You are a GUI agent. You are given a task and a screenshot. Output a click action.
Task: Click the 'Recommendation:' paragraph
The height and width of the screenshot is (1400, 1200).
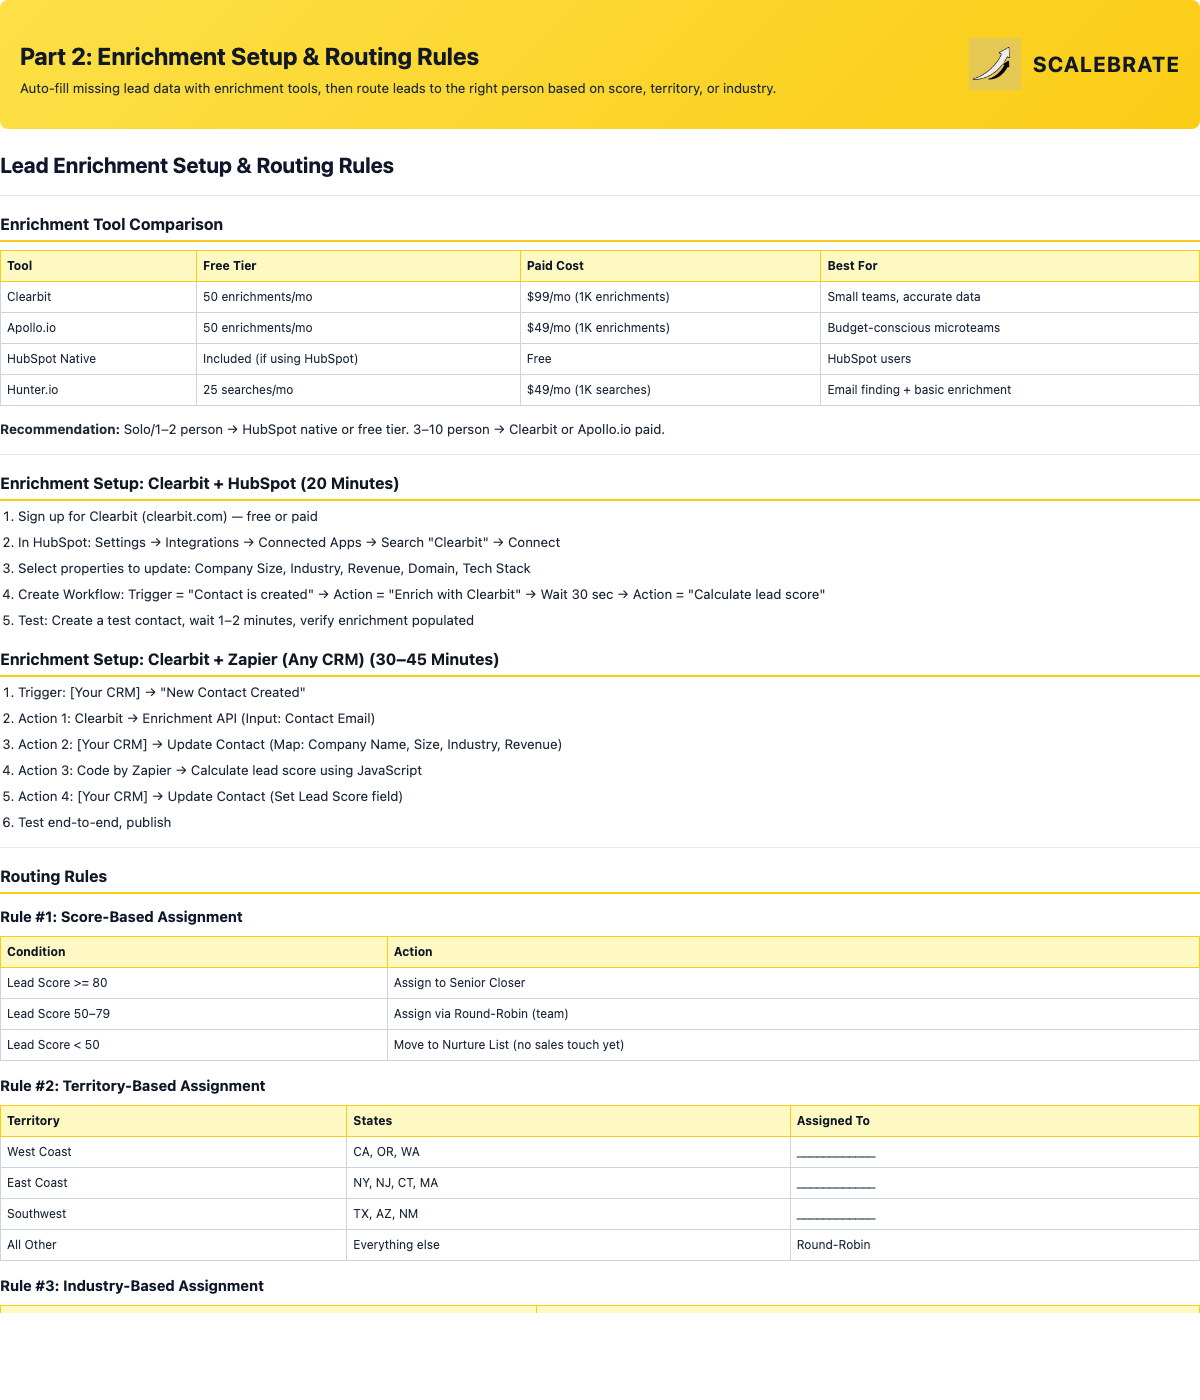point(332,430)
